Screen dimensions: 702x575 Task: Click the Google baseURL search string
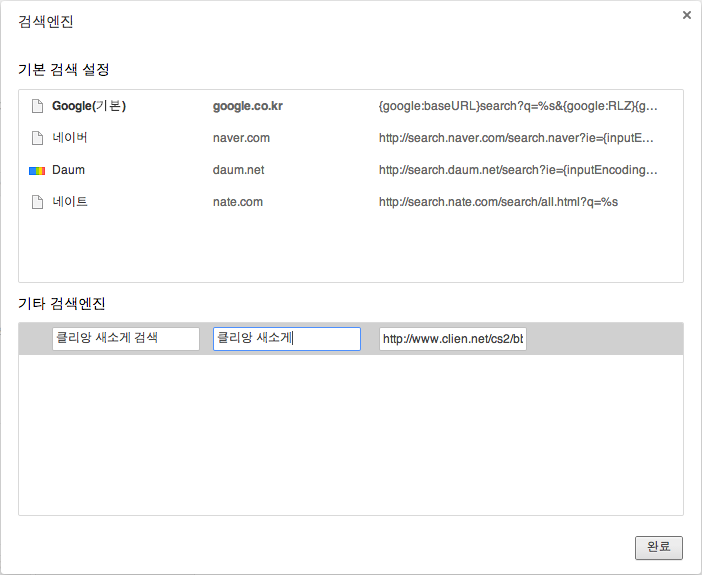pos(518,106)
